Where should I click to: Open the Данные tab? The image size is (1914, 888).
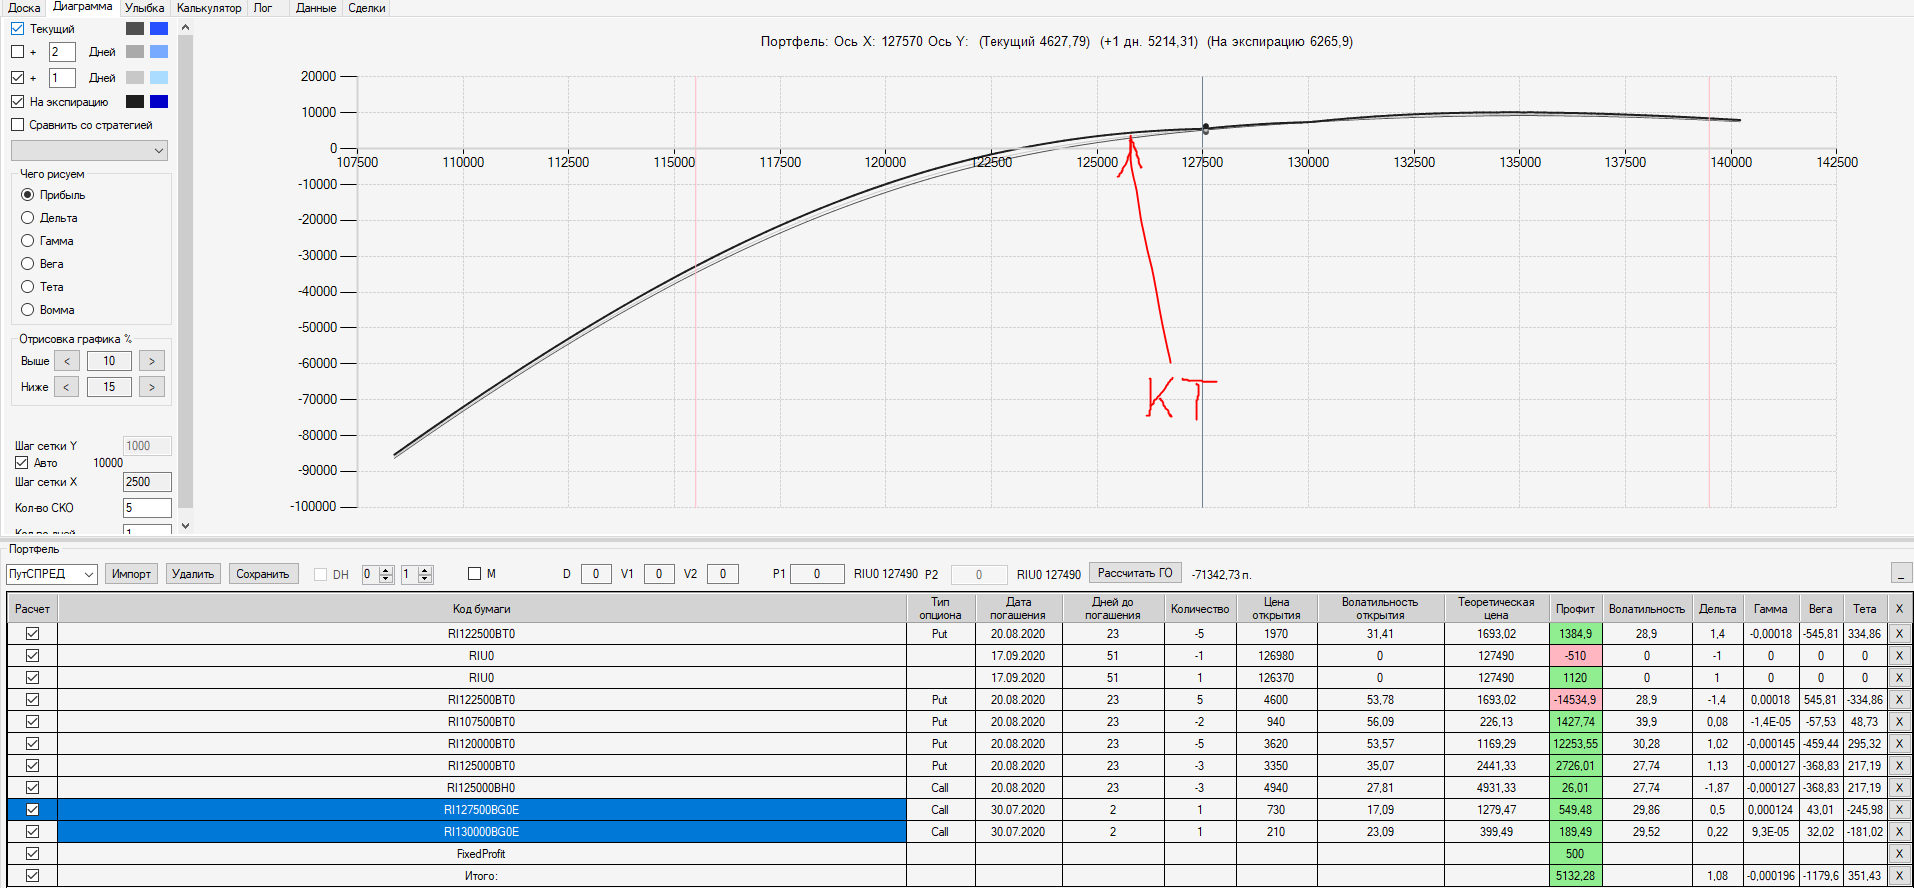click(x=316, y=8)
